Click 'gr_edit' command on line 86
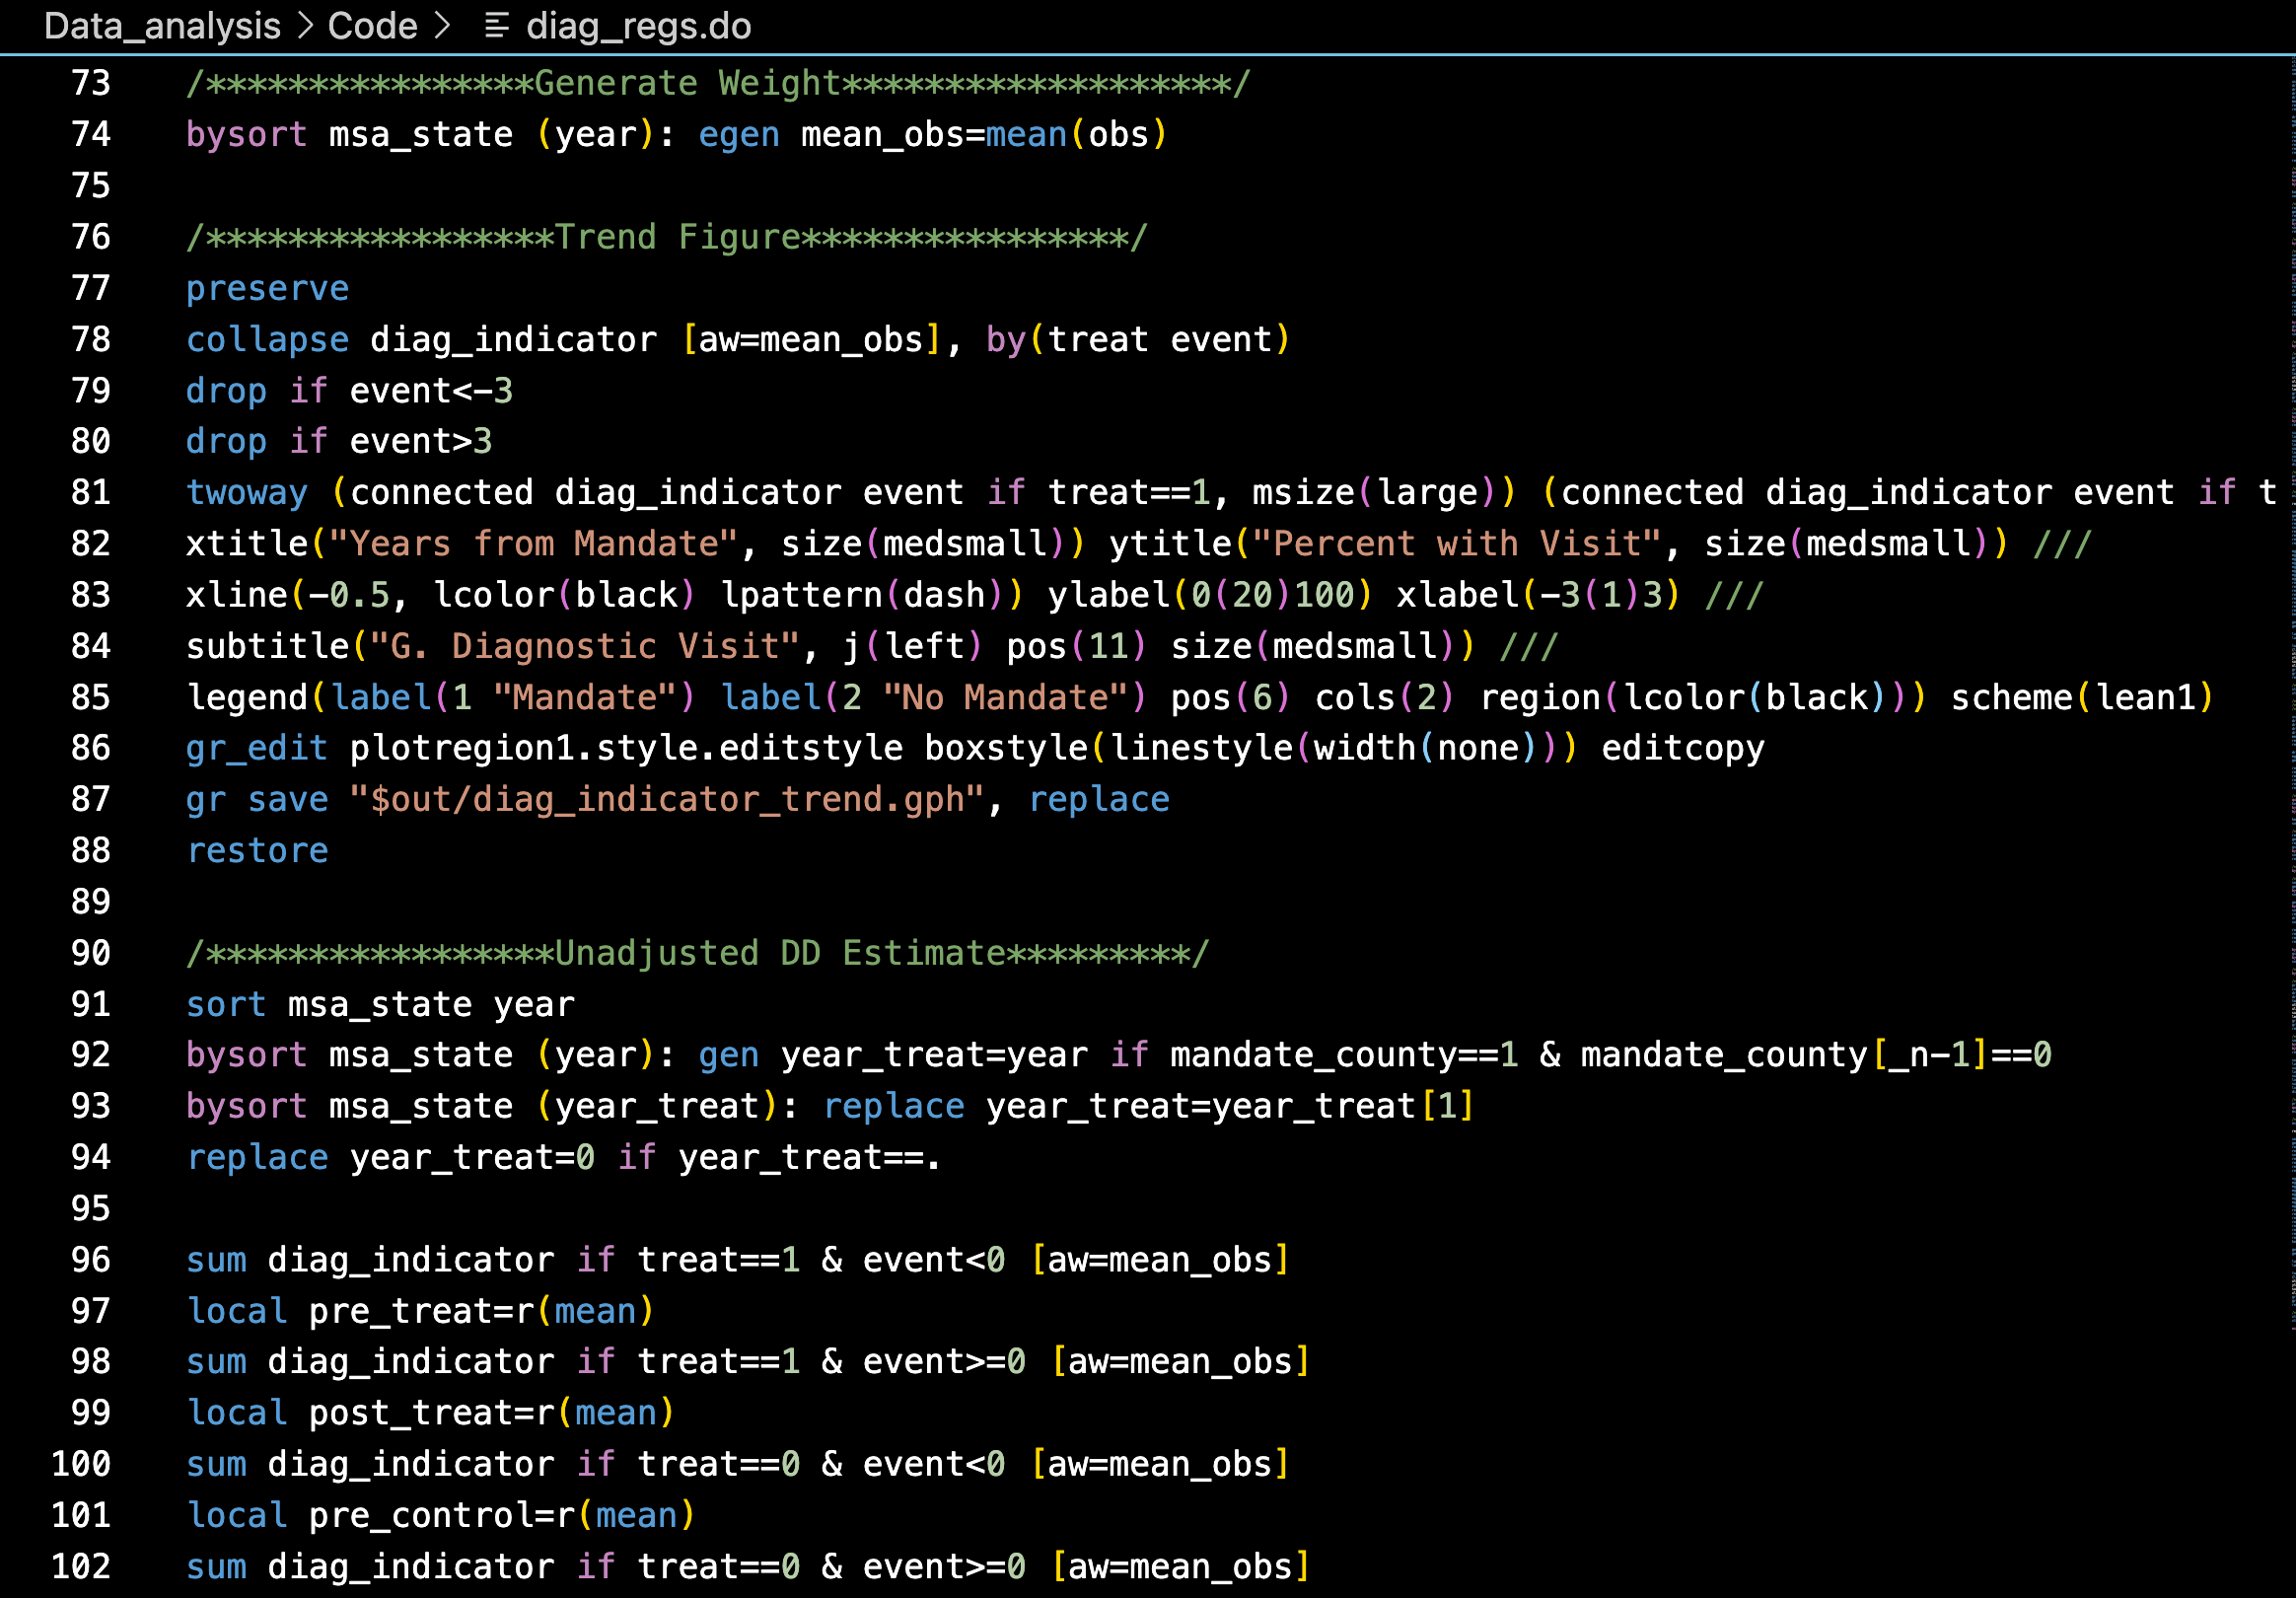The image size is (2296, 1598). 257,748
